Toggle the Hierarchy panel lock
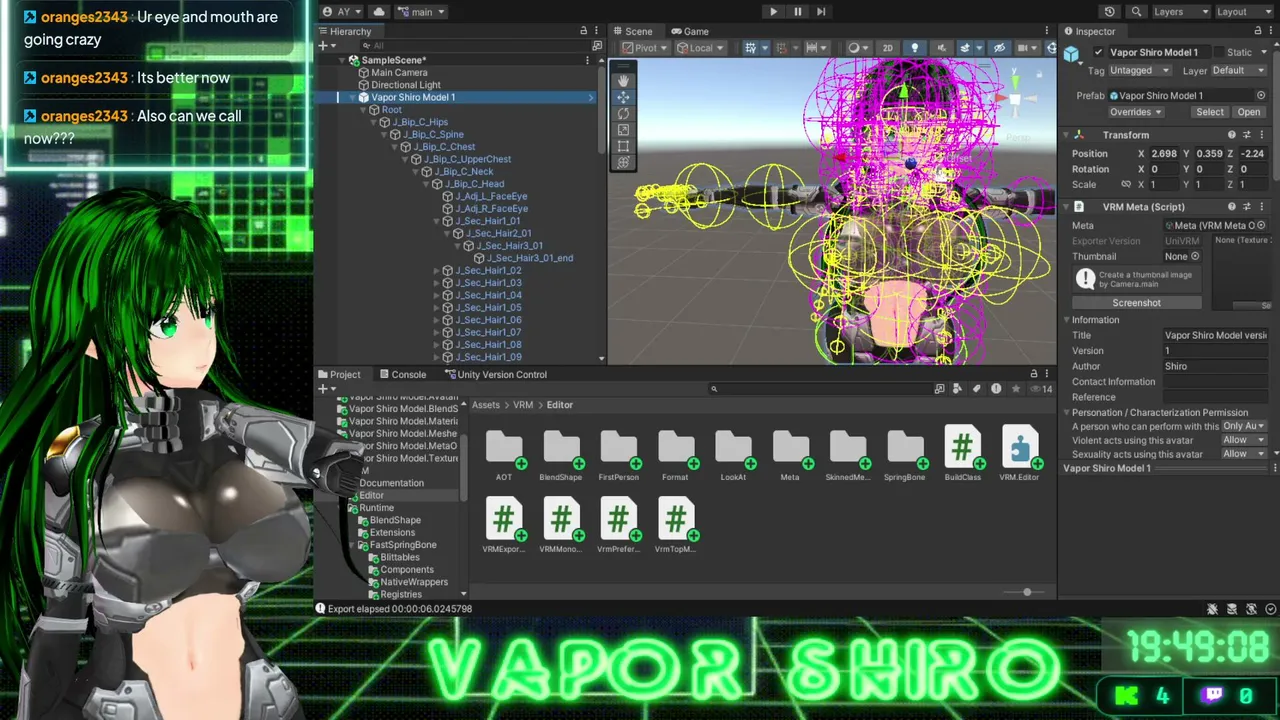1280x720 pixels. pos(584,31)
